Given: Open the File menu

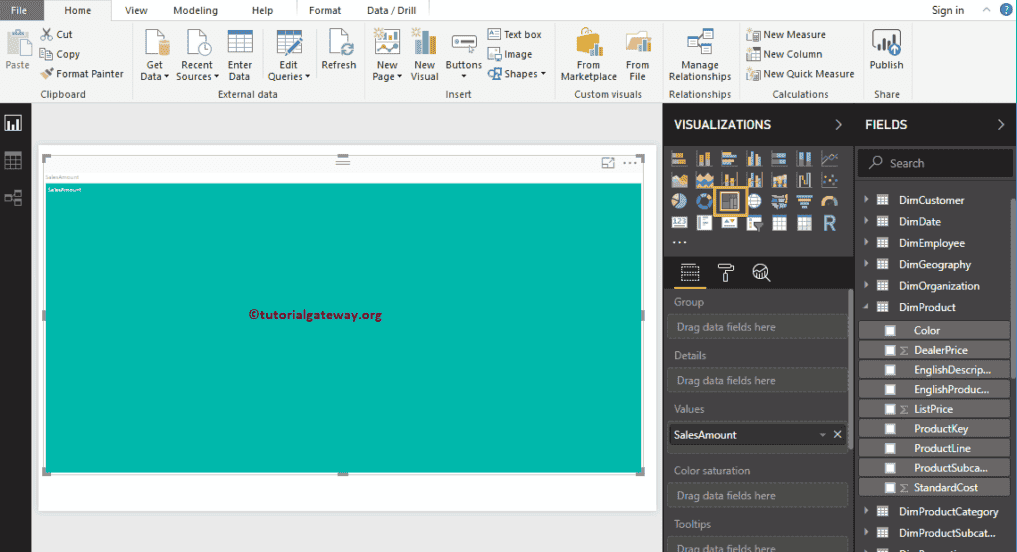Looking at the screenshot, I should coord(19,10).
